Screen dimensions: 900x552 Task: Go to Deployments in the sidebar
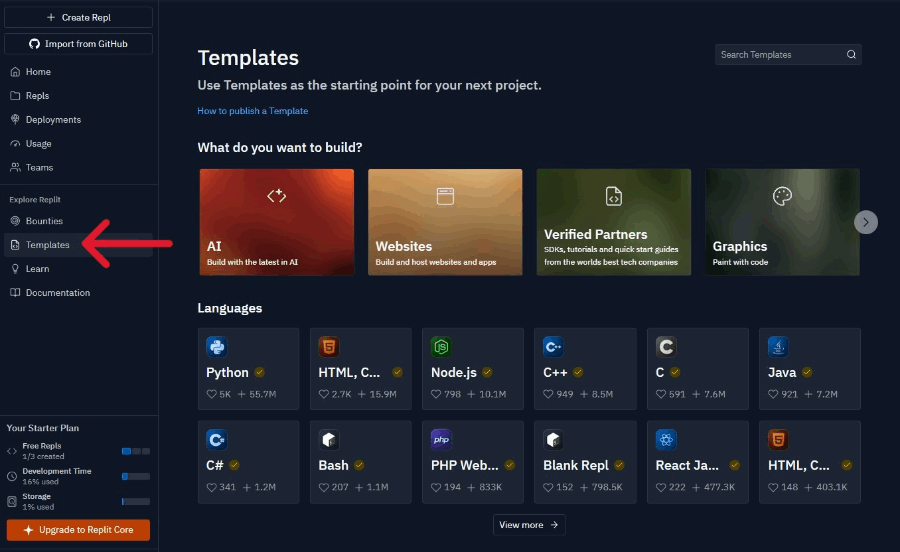click(79, 119)
